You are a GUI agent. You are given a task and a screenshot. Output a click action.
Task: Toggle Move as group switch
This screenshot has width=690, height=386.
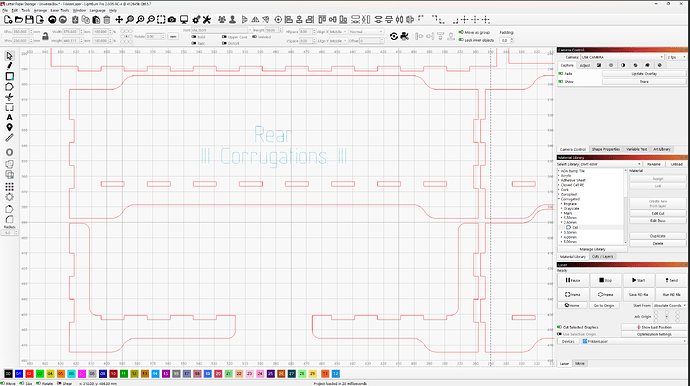[461, 32]
